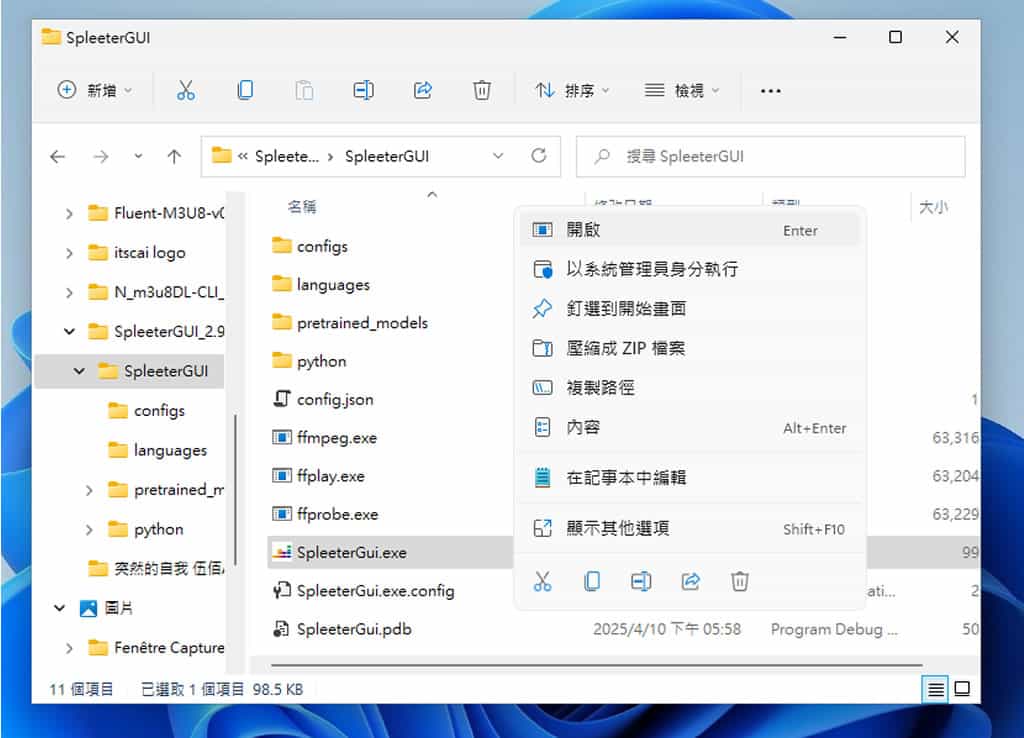The width and height of the screenshot is (1024, 738).
Task: Choose 內容 Properties in the context menu
Action: coord(690,428)
